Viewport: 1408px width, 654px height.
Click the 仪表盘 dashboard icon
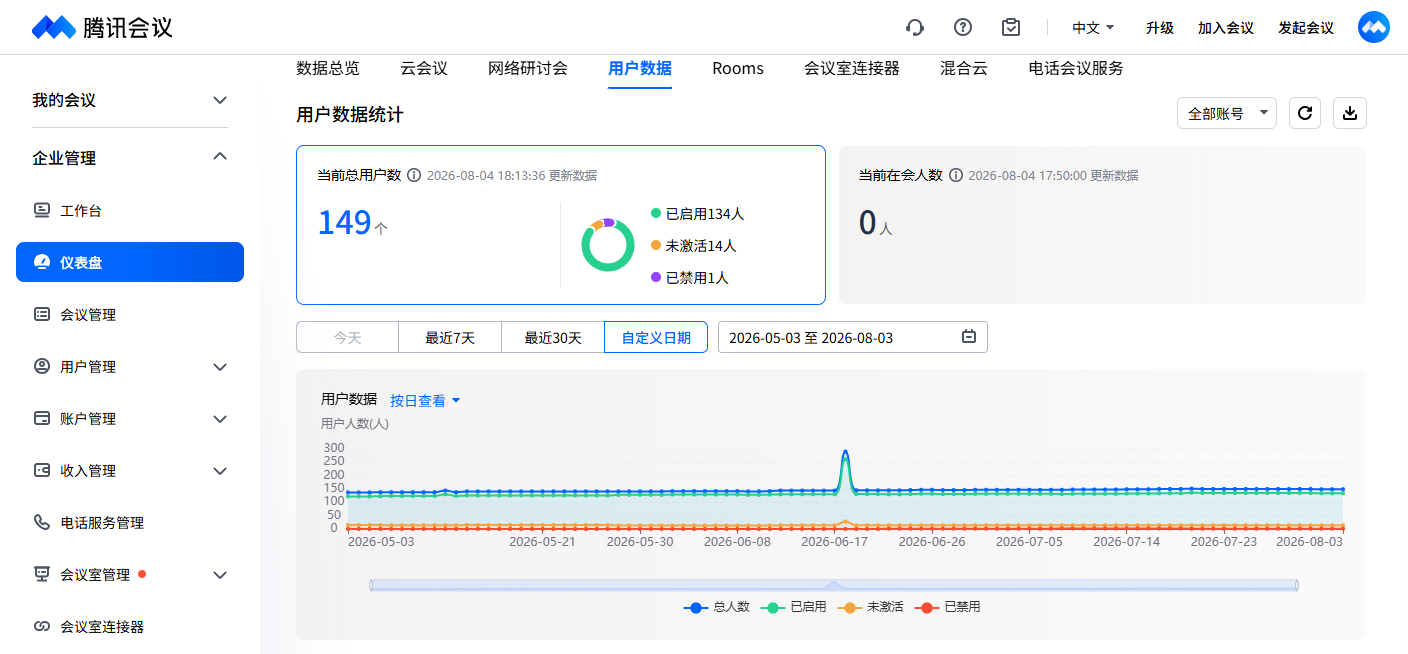42,262
